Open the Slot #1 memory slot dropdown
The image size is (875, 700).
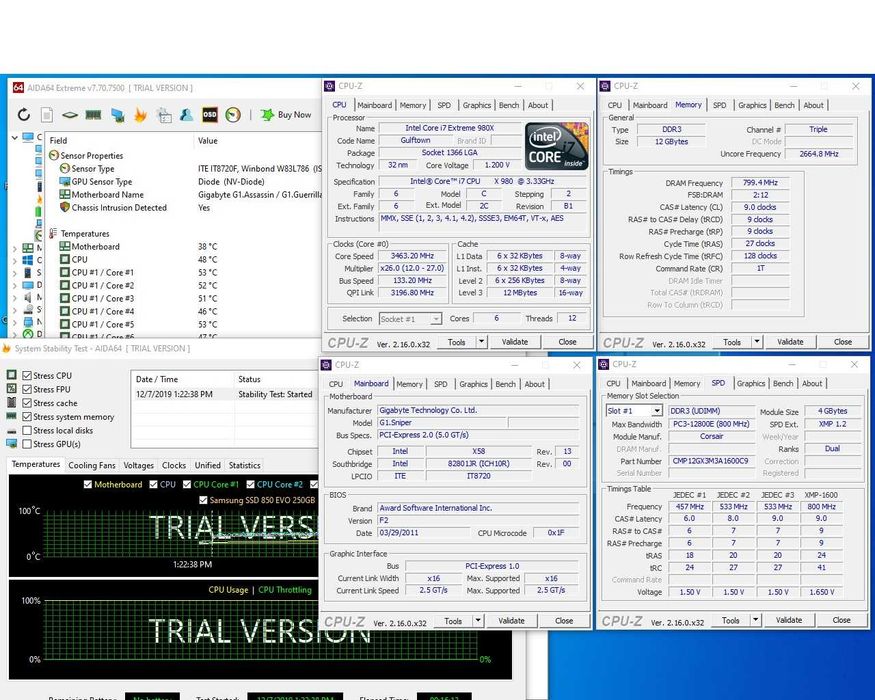click(657, 411)
